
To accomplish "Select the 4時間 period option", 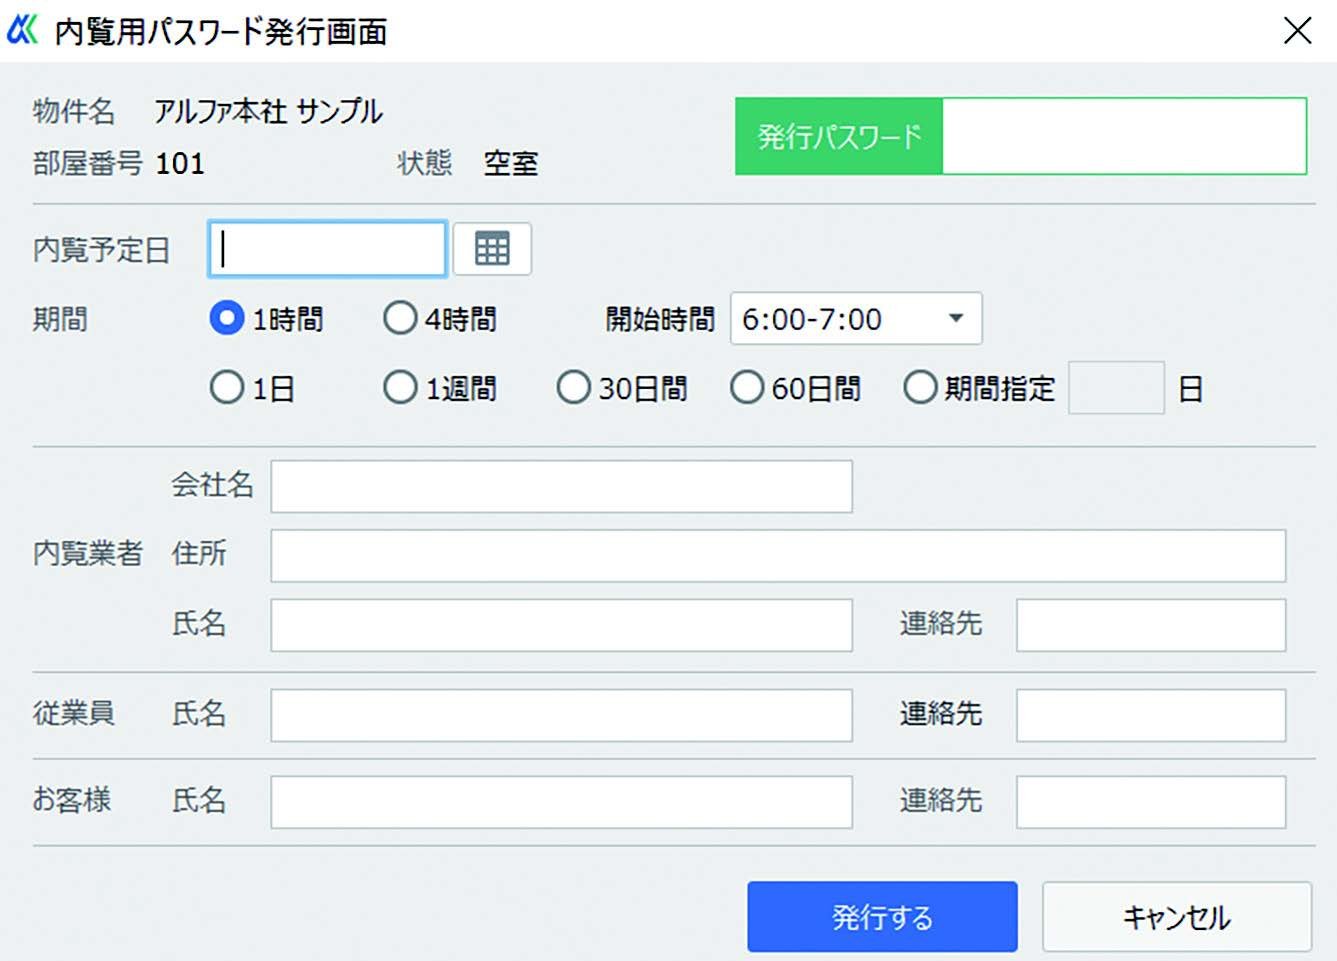I will tap(400, 318).
